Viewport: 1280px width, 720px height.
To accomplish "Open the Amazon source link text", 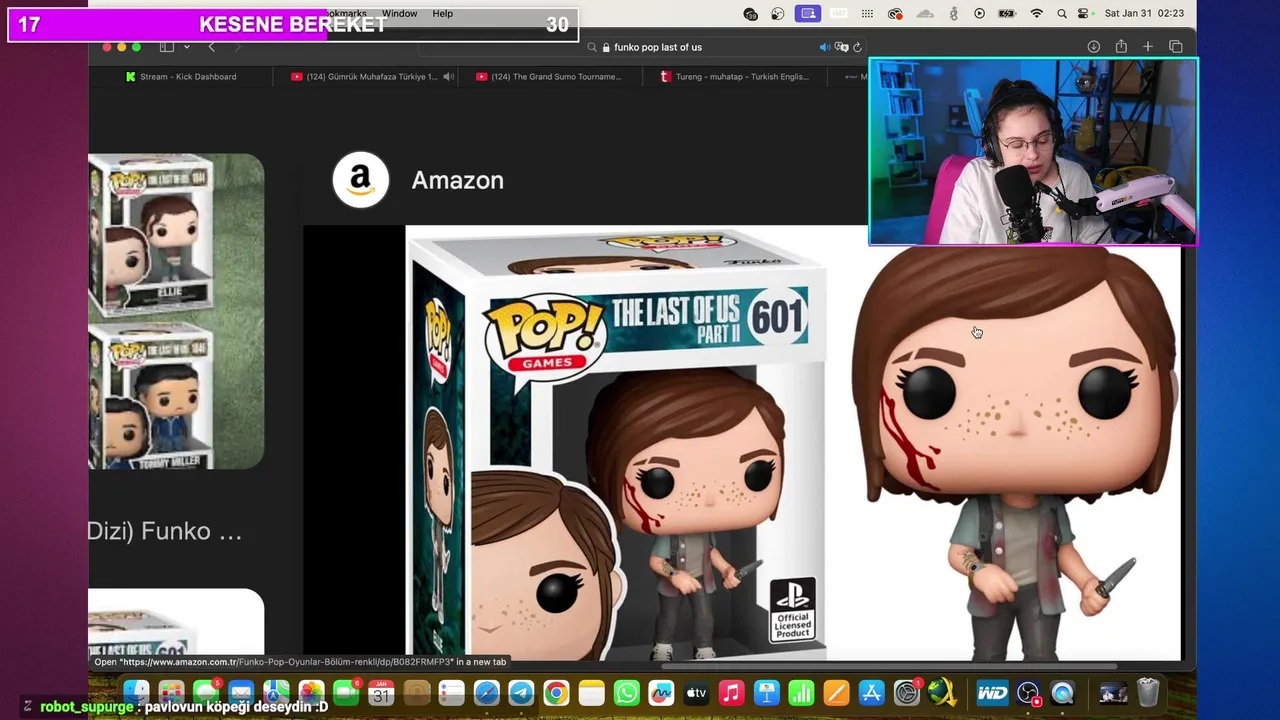I will [x=457, y=180].
